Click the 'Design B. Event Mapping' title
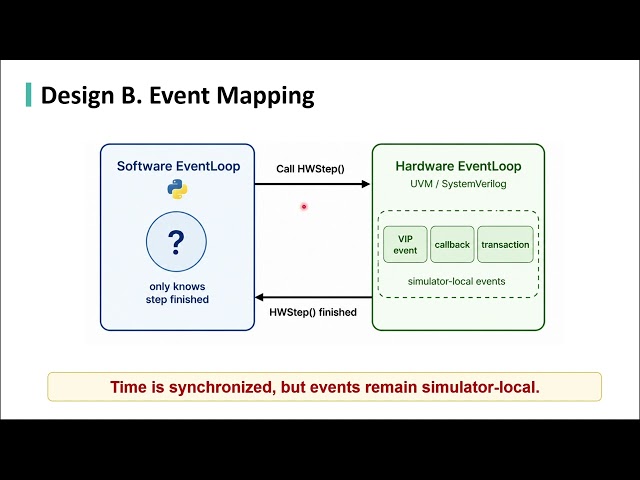 (178, 95)
